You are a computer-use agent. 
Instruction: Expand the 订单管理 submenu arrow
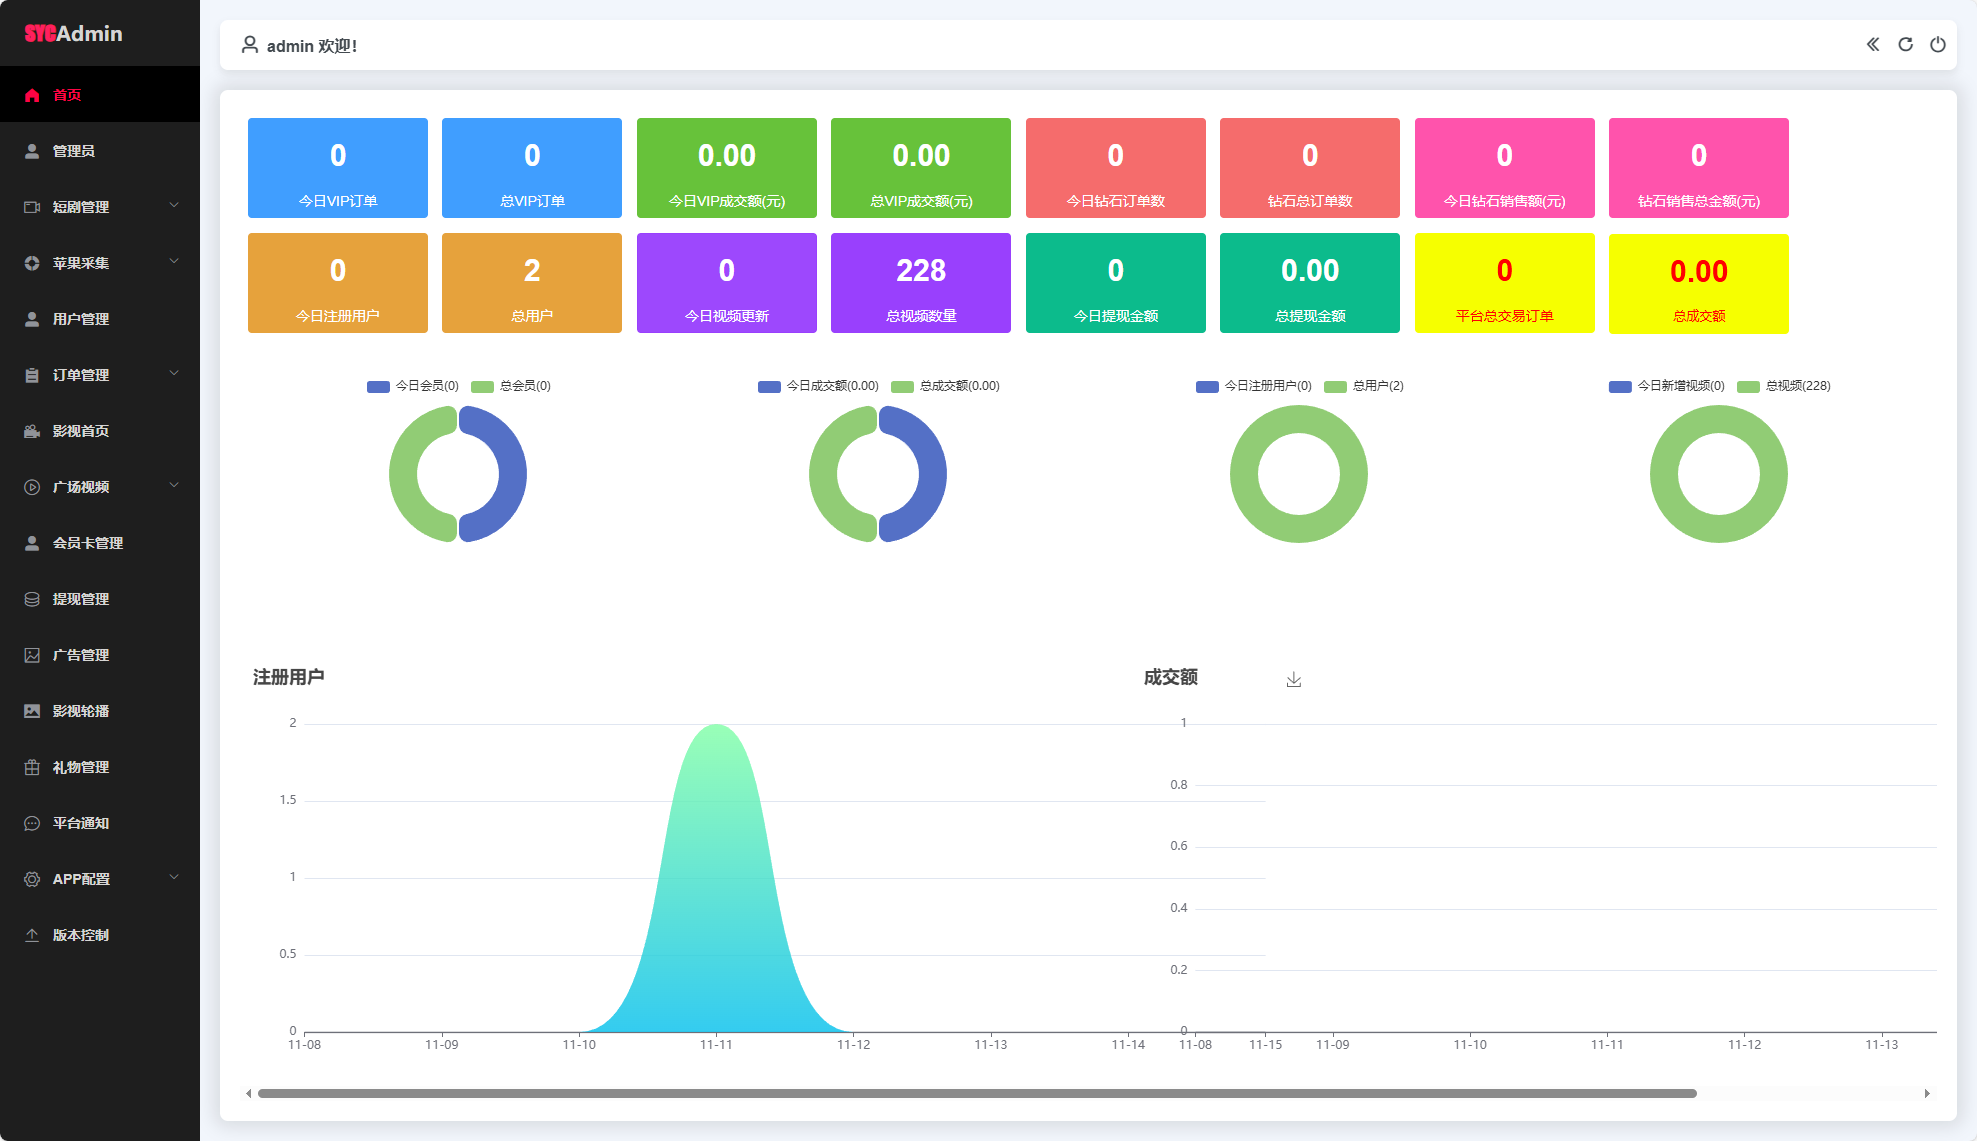pos(174,374)
